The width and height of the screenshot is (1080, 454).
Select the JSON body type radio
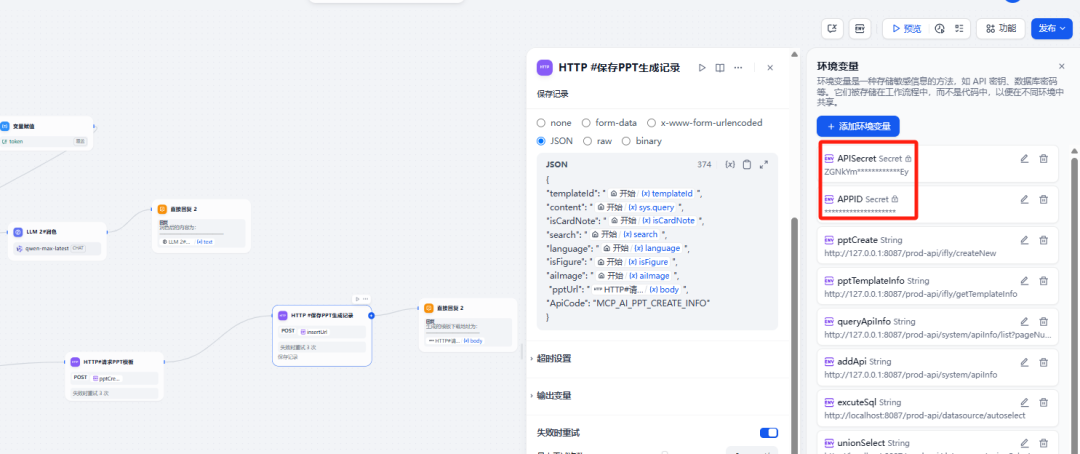(541, 141)
